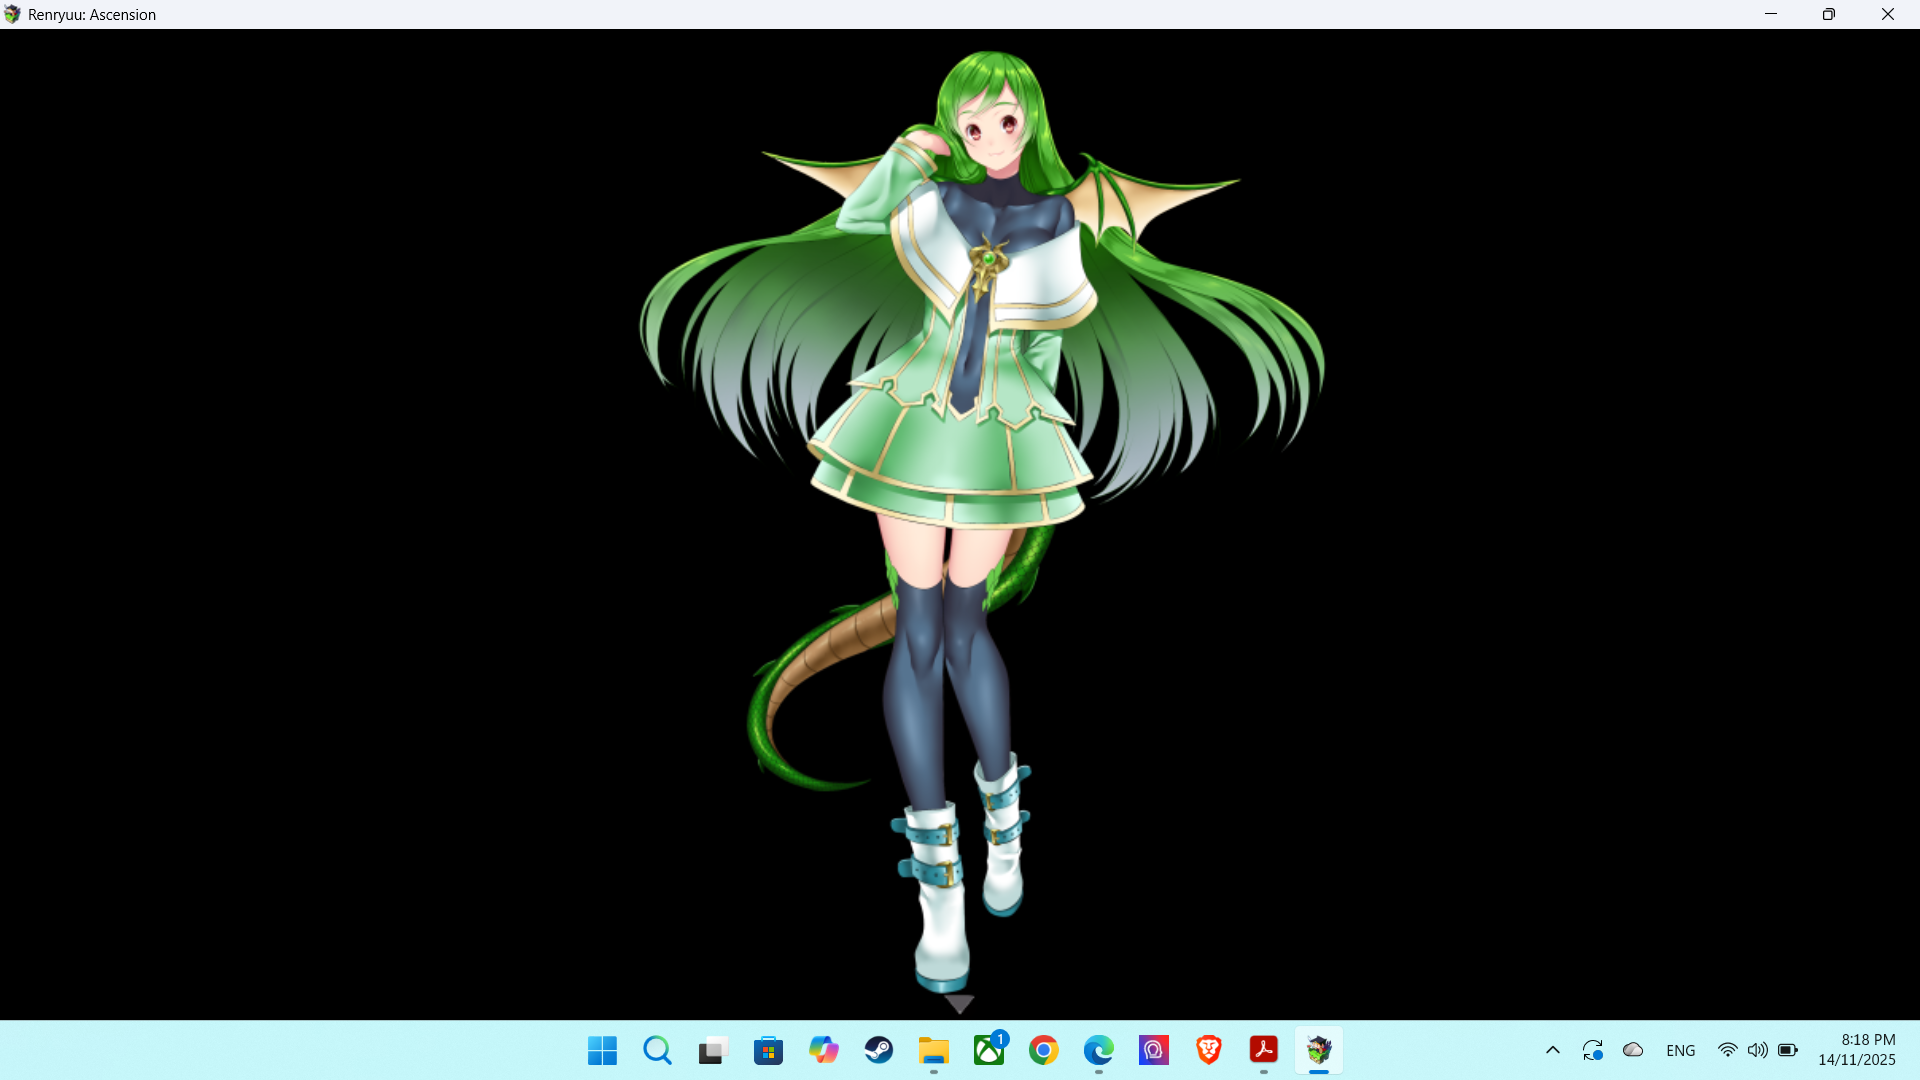Open volume controls from the speaker icon
Viewport: 1920px width, 1080px height.
pyautogui.click(x=1757, y=1050)
